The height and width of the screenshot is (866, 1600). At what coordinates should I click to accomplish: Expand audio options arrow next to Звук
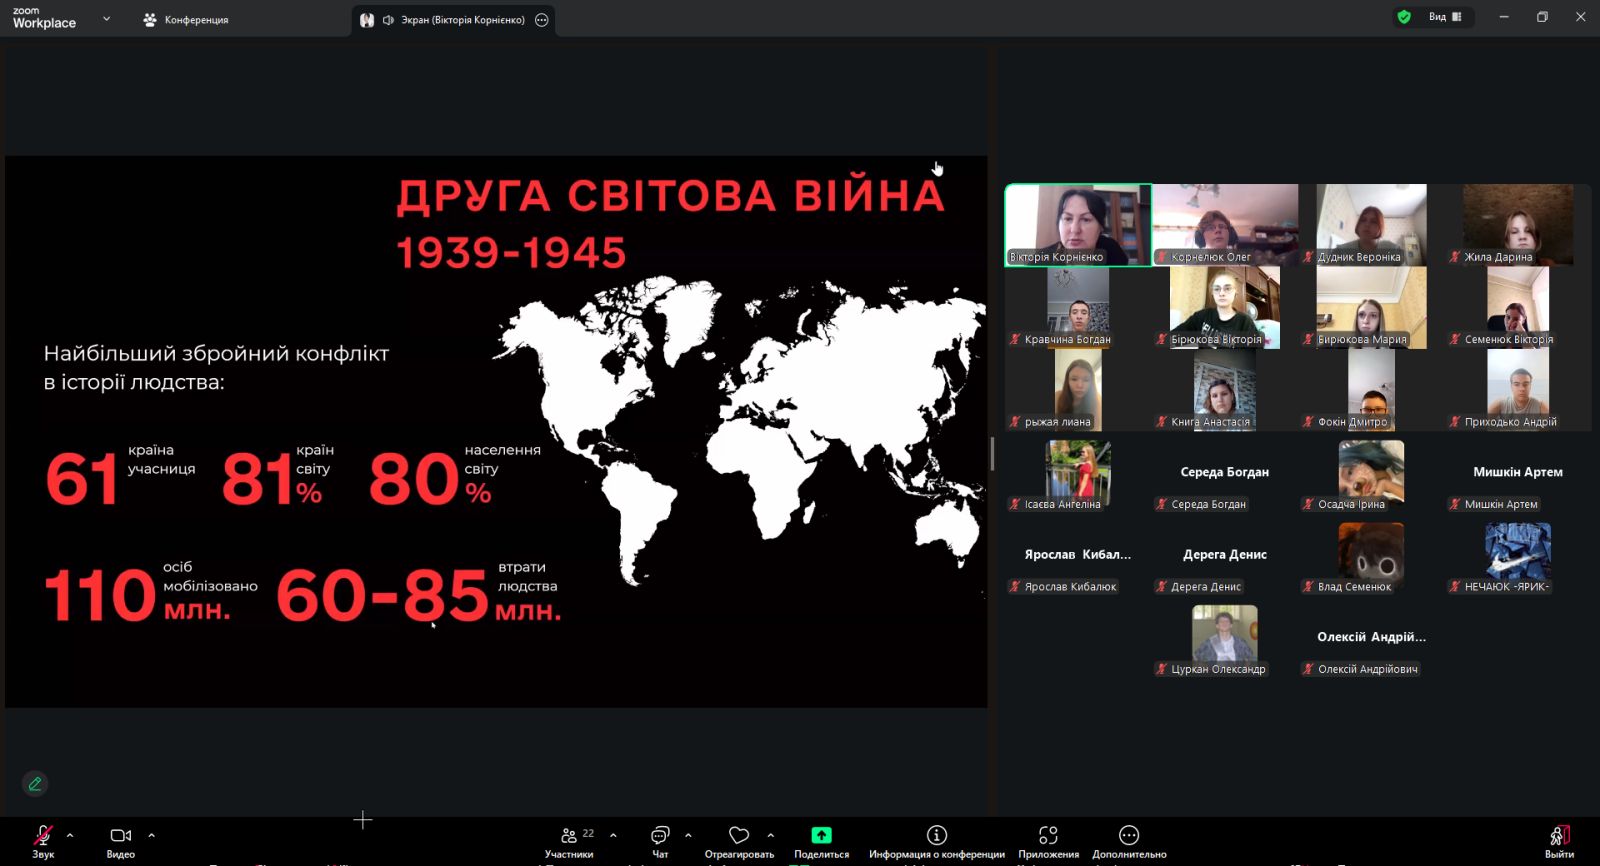[70, 835]
